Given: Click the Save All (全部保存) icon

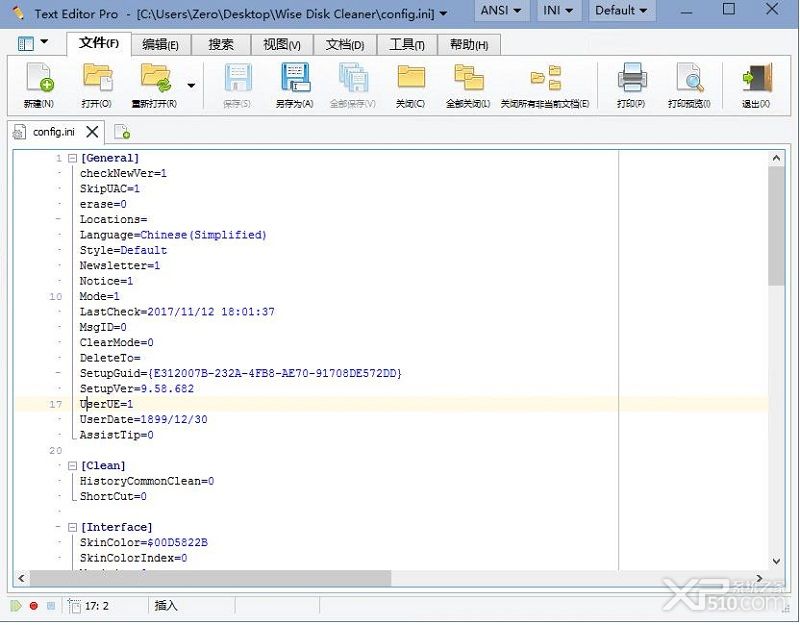Looking at the screenshot, I should pos(353,79).
